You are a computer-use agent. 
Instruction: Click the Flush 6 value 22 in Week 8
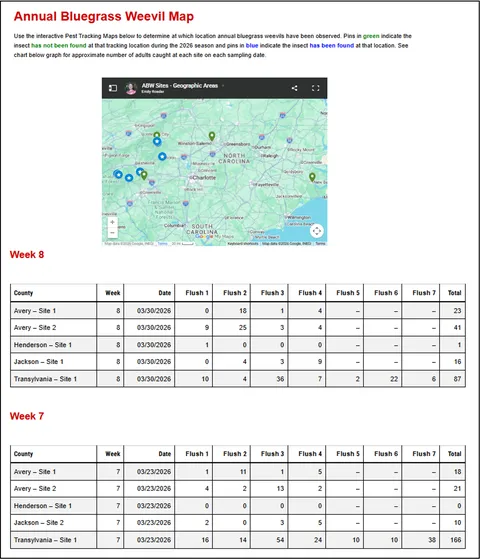point(394,379)
